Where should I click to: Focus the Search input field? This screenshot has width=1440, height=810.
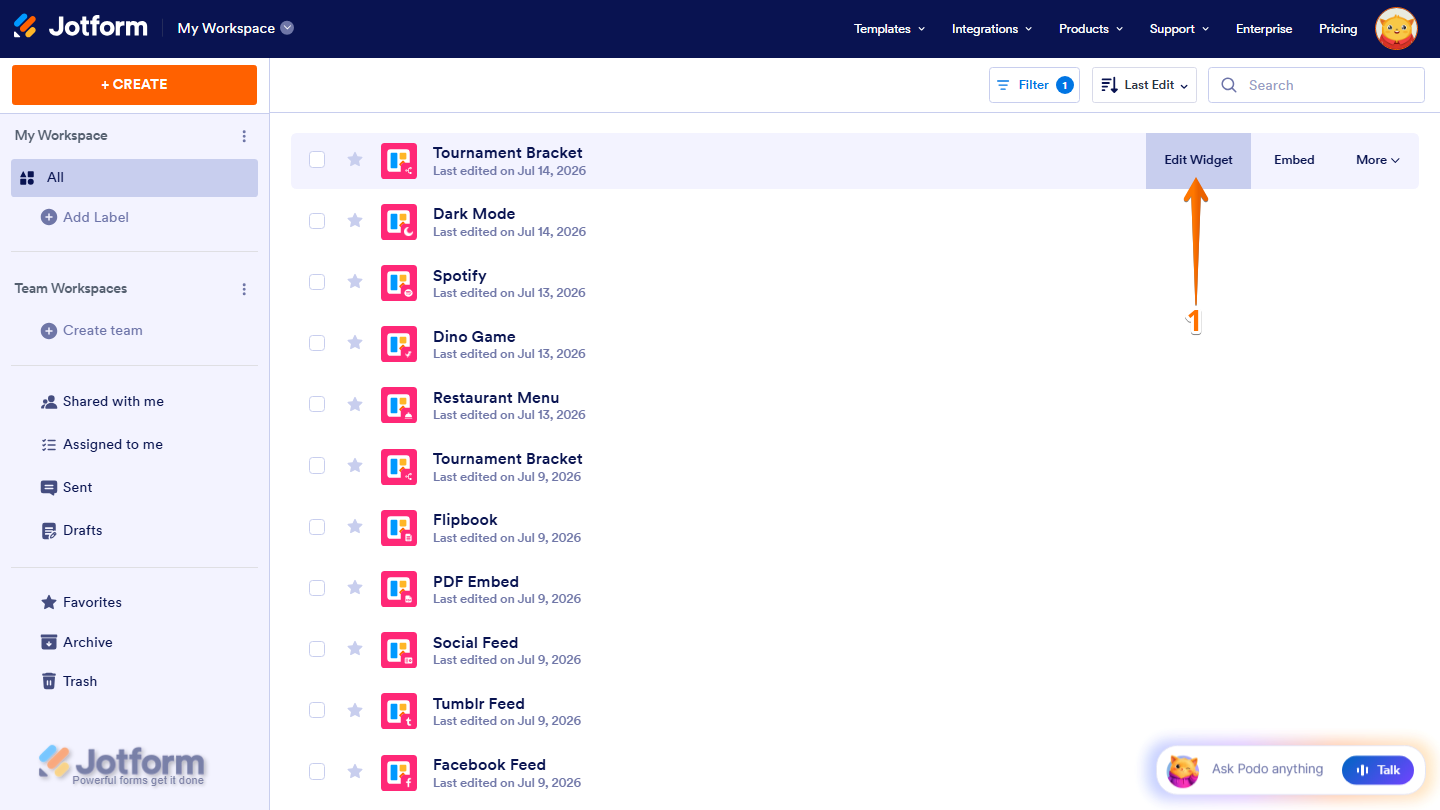coord(1316,85)
